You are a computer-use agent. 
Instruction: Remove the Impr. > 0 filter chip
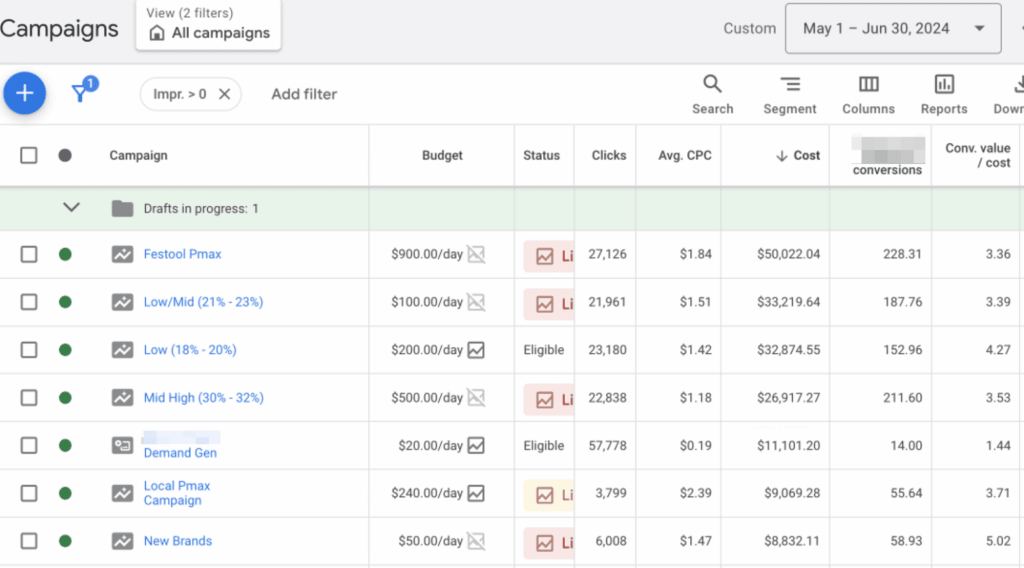[224, 94]
